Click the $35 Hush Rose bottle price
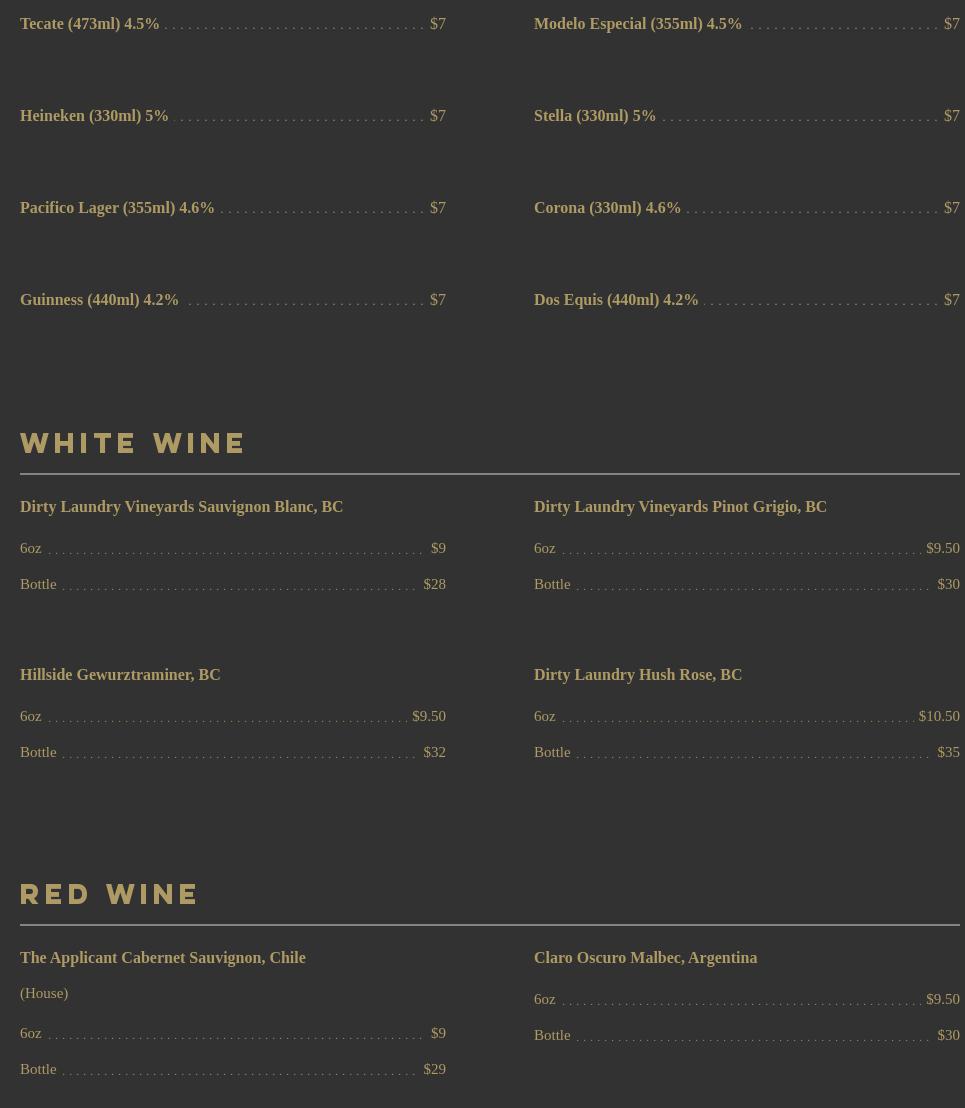 coord(948,752)
